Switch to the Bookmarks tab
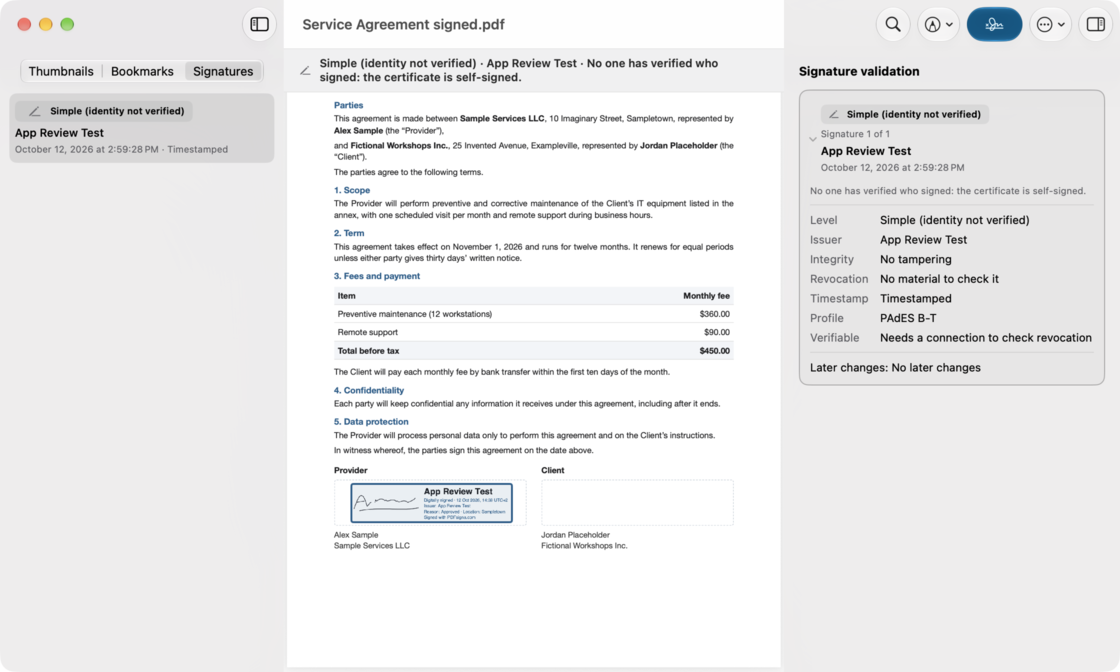 pos(142,71)
